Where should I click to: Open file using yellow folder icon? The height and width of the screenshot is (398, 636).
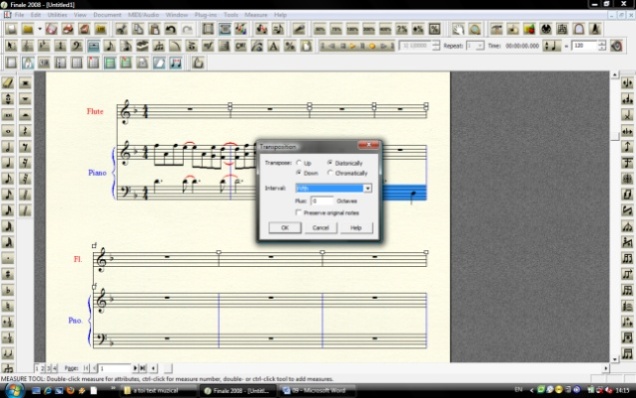28,29
